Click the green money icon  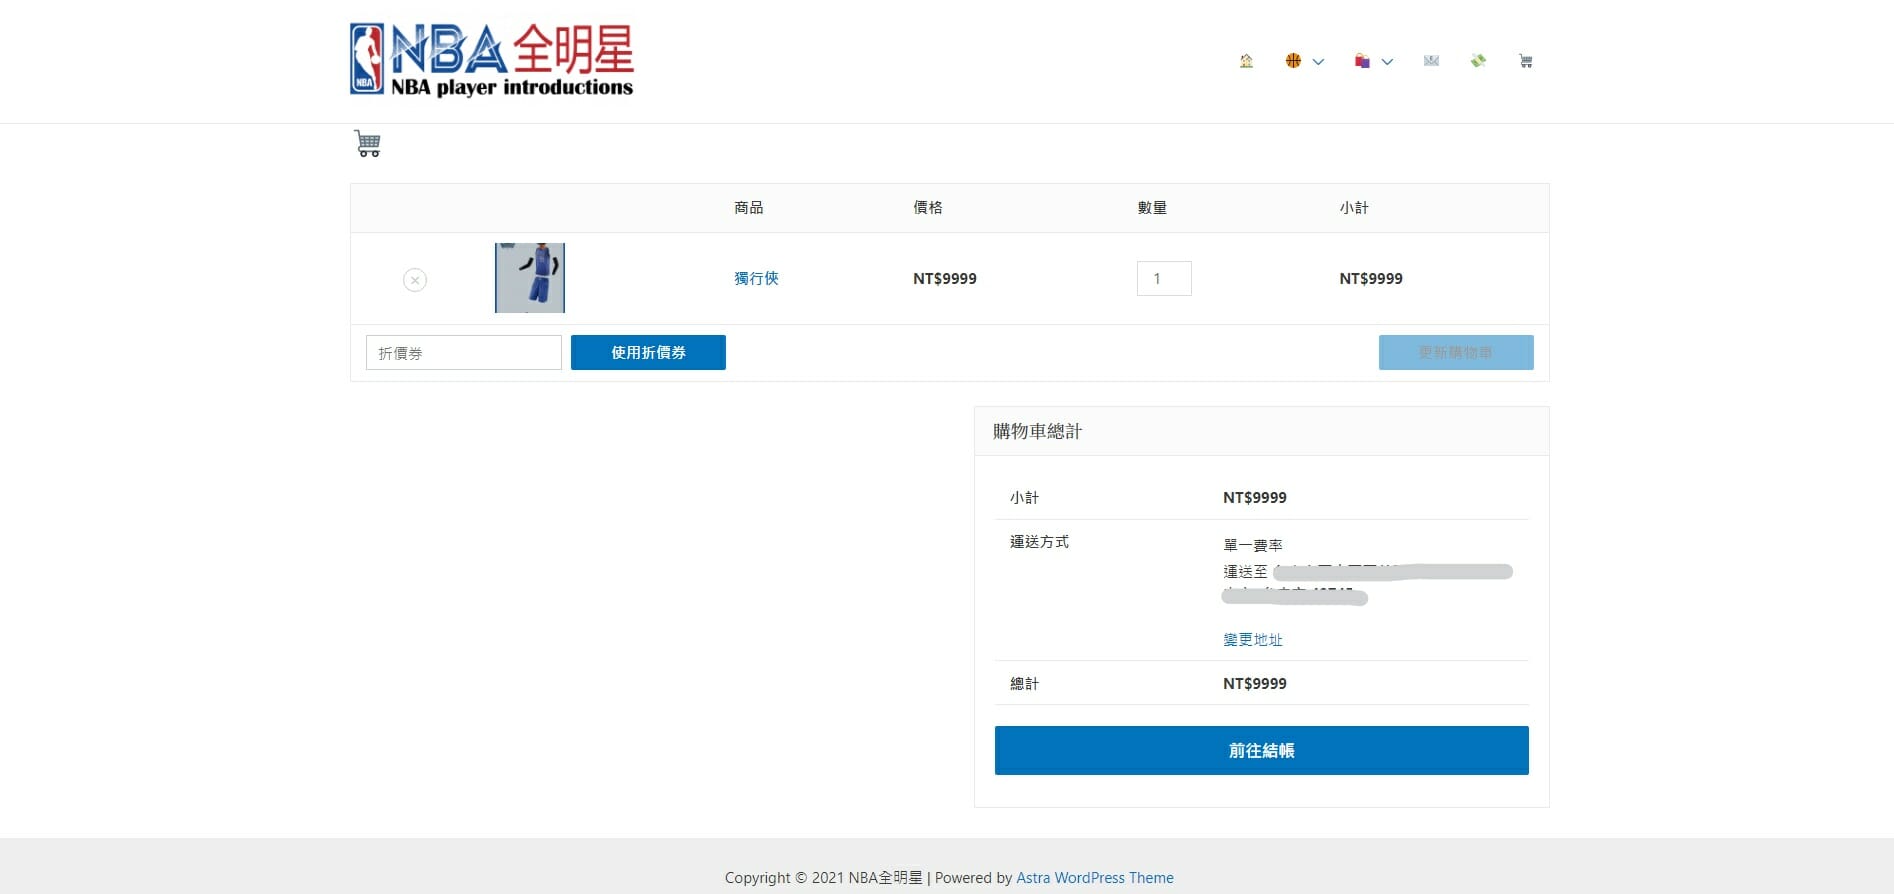pos(1478,61)
